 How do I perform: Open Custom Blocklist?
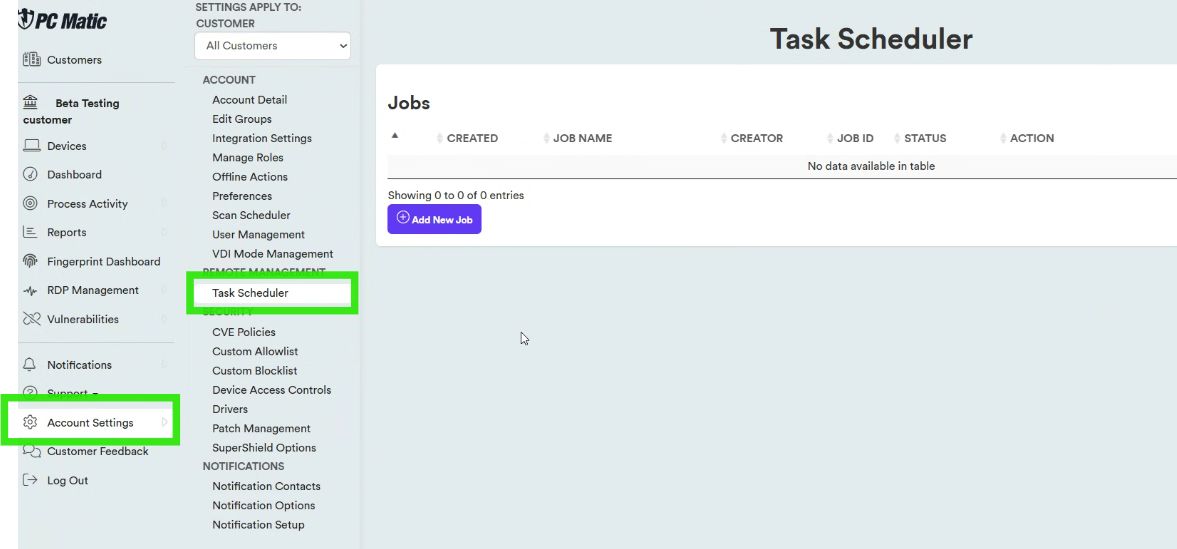tap(254, 371)
